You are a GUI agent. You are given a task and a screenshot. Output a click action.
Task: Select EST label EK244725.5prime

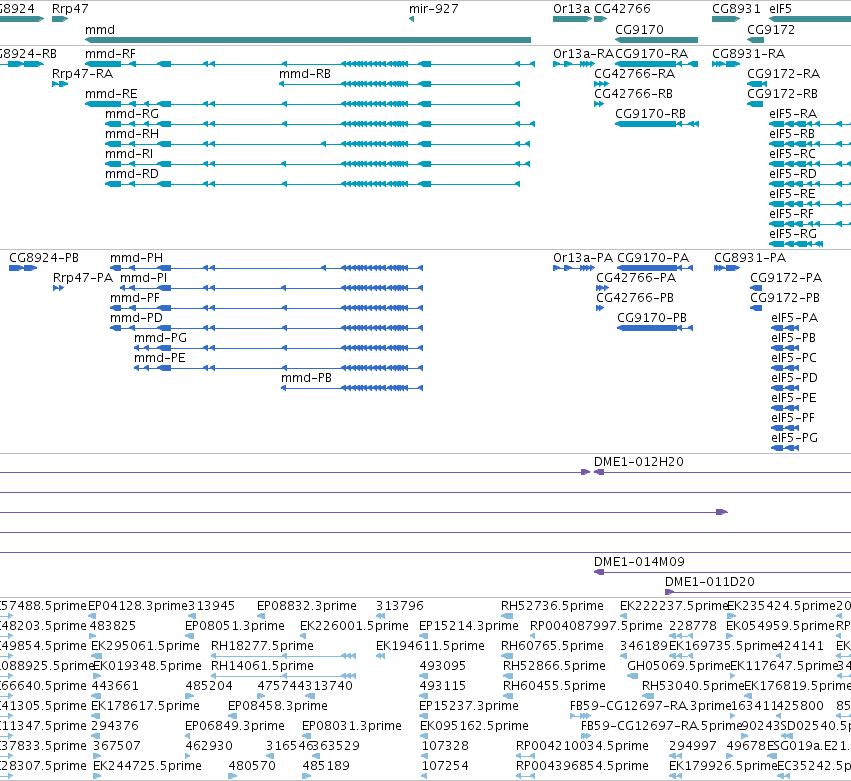(147, 766)
